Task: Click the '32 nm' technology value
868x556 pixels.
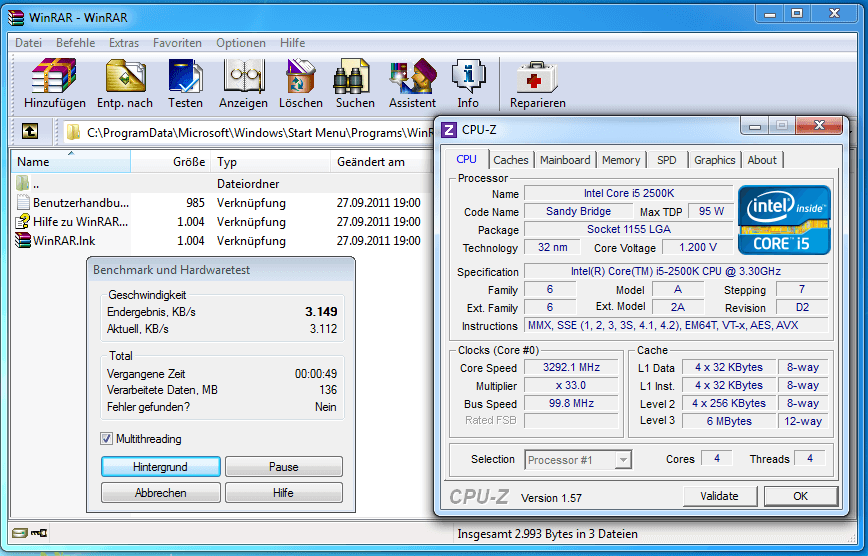Action: point(552,247)
